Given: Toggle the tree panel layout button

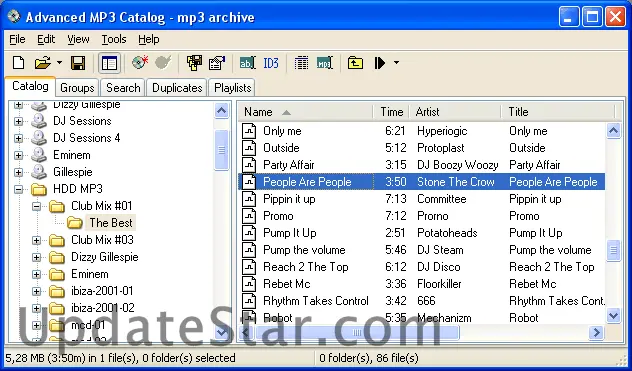Looking at the screenshot, I should point(109,63).
